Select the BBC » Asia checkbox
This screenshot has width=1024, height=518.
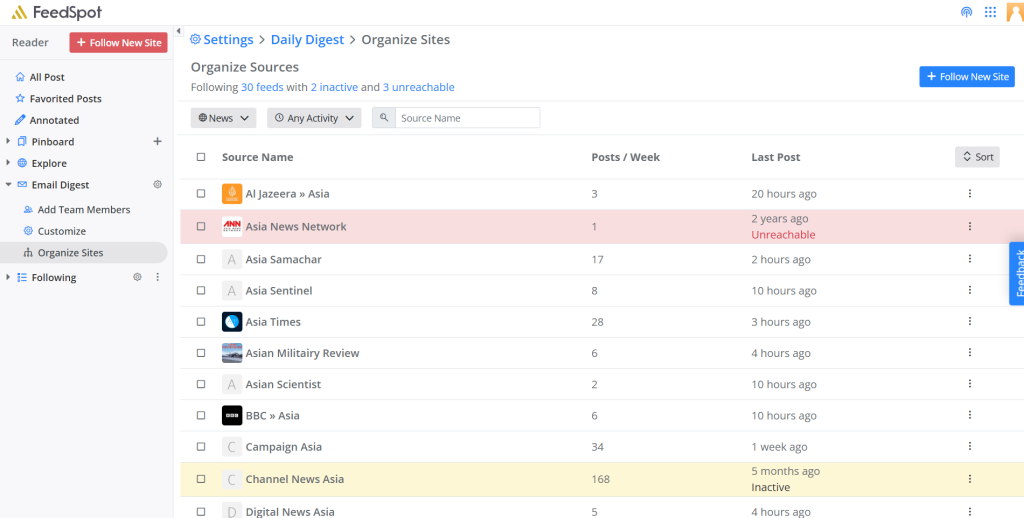(x=201, y=416)
